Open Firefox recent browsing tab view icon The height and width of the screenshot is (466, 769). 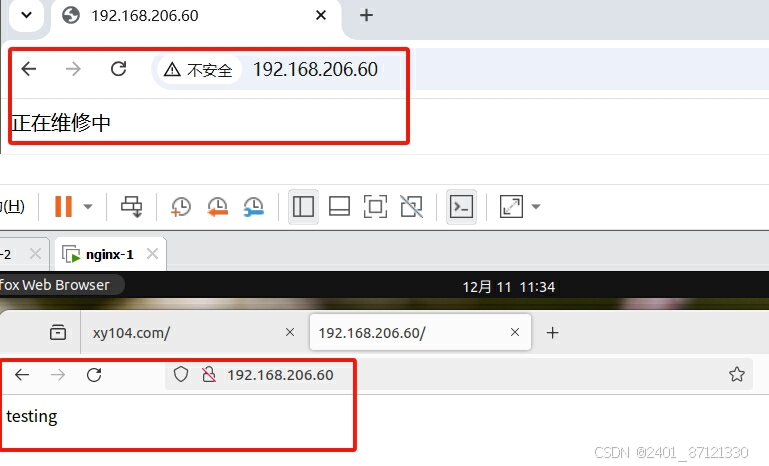point(58,332)
